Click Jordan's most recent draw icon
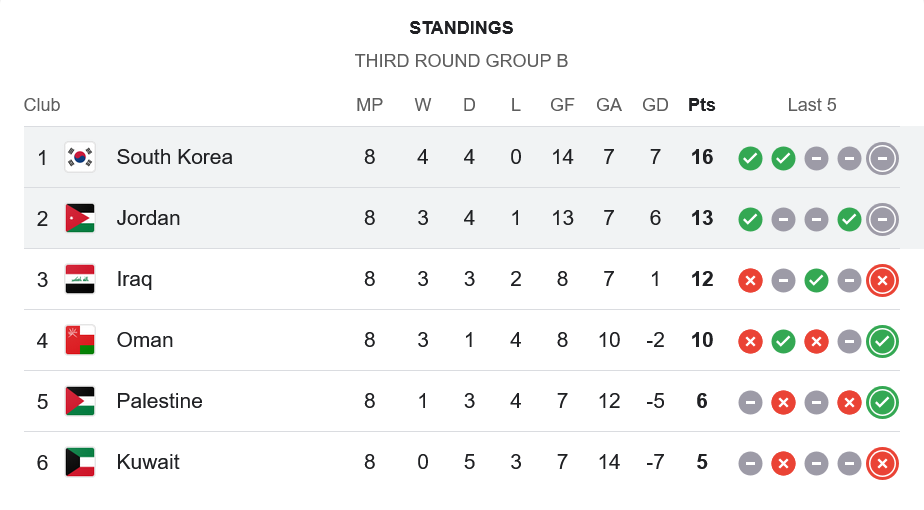 point(882,219)
